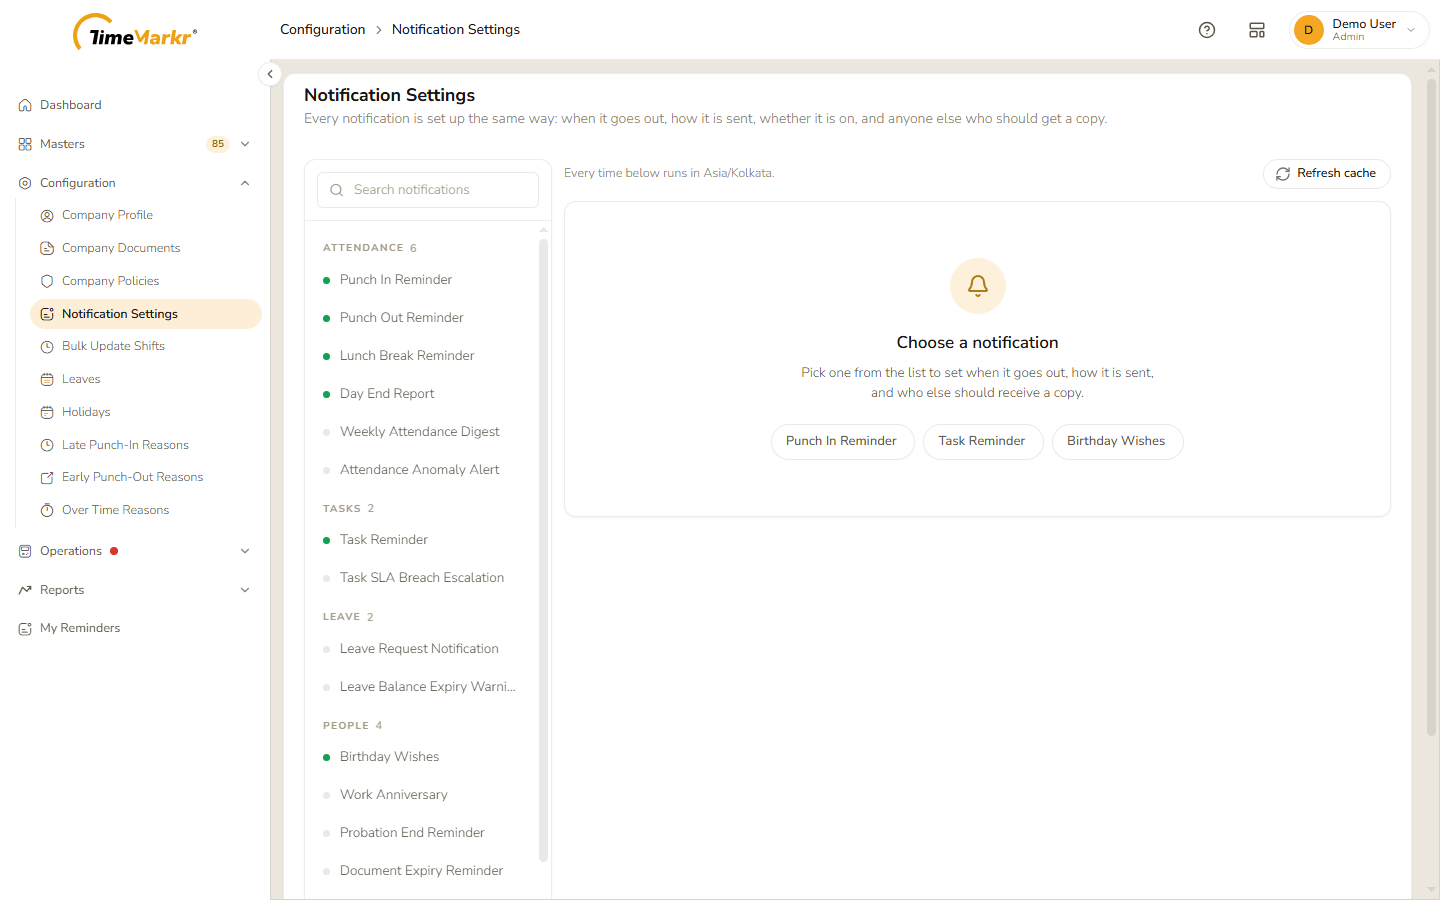Viewport: 1440px width, 900px height.
Task: Click the Bulk Update Shifts clock icon
Action: (47, 346)
